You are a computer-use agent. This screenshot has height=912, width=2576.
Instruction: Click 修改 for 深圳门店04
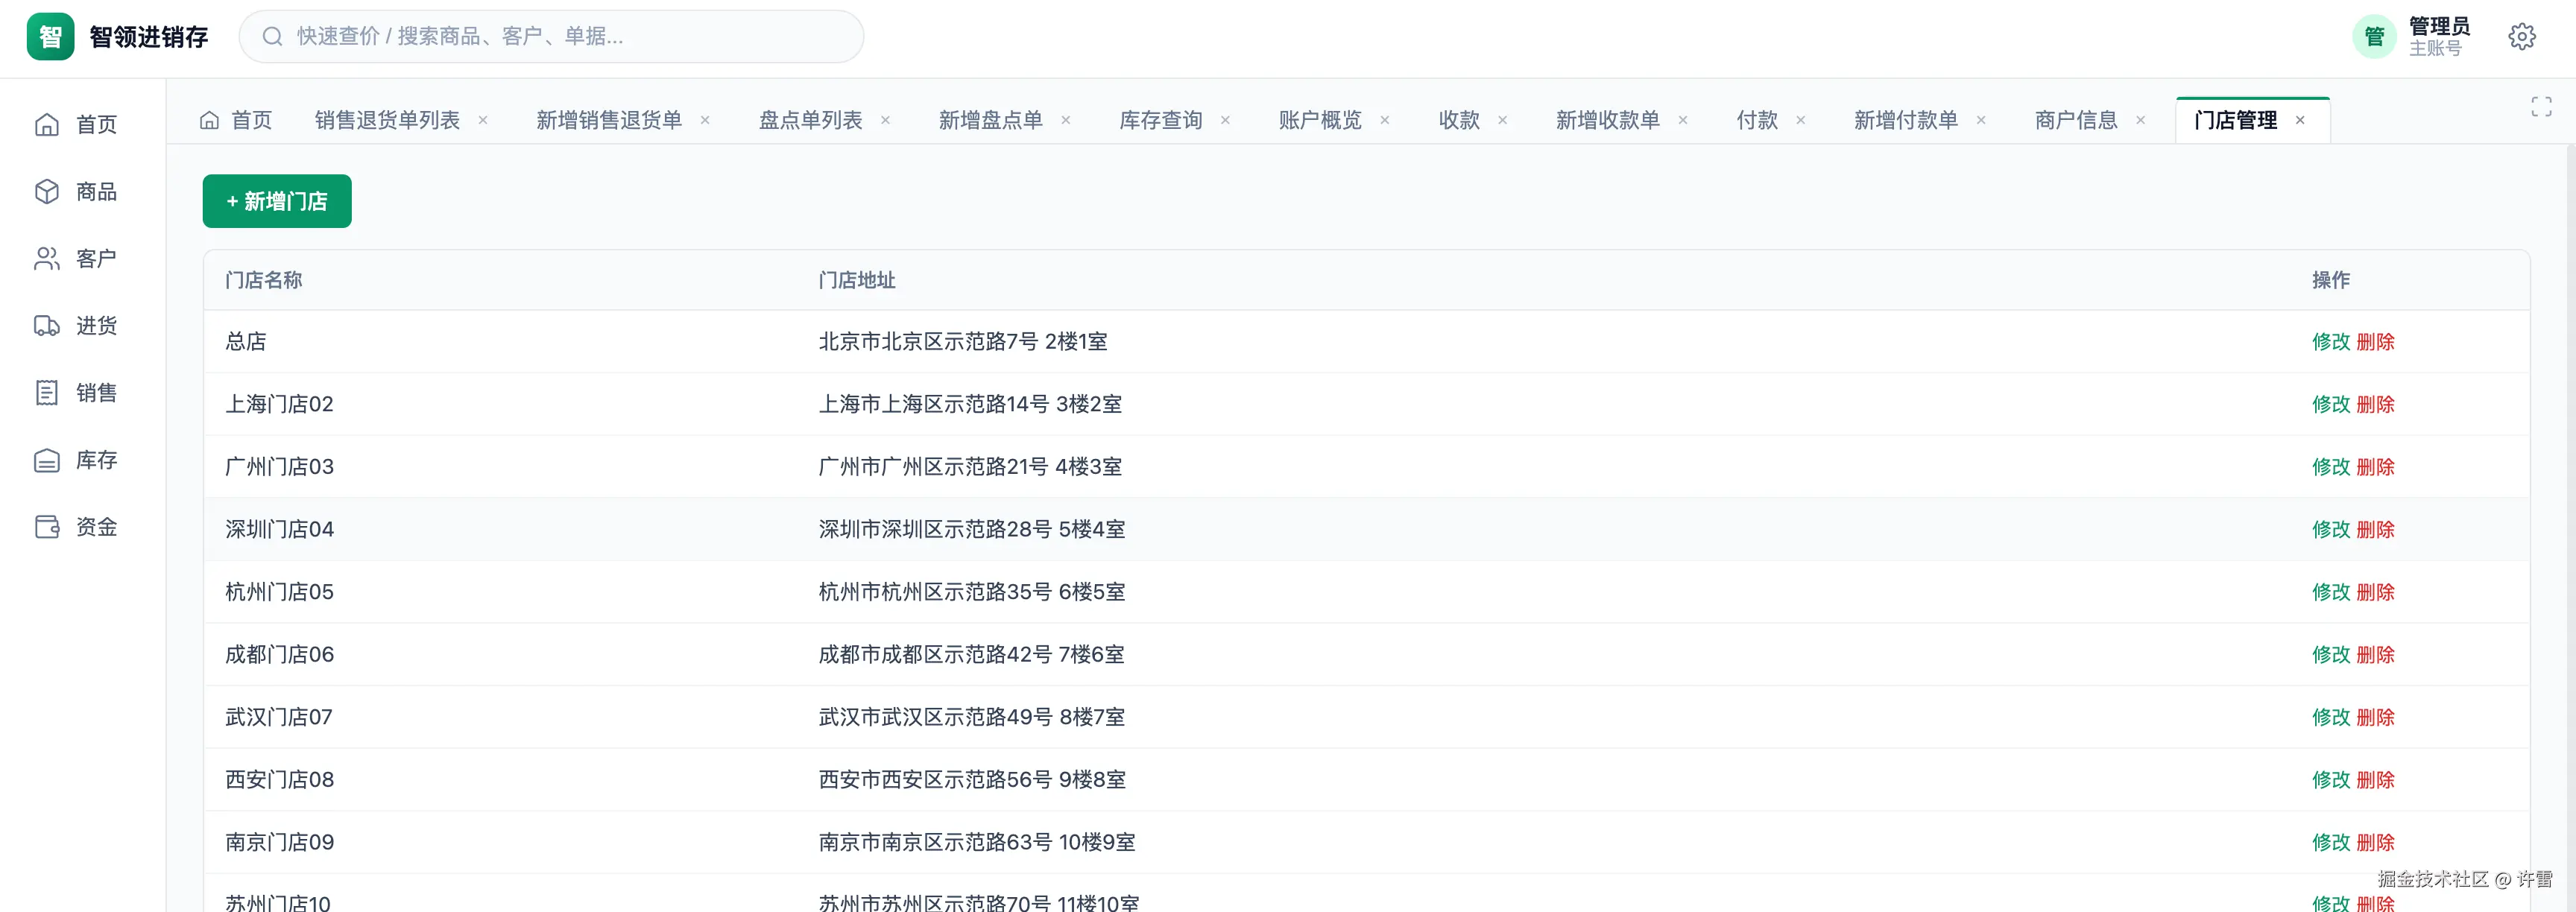point(2331,529)
